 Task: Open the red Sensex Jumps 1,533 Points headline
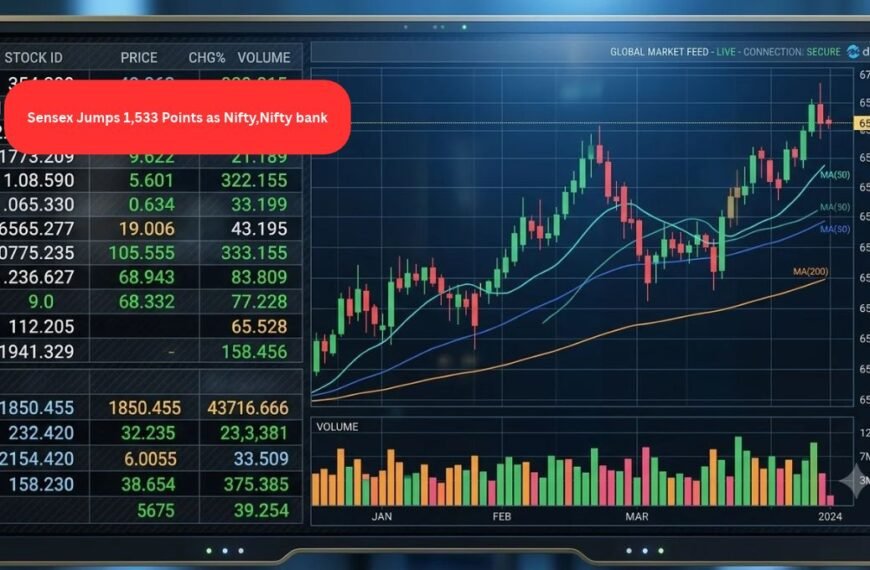178,117
